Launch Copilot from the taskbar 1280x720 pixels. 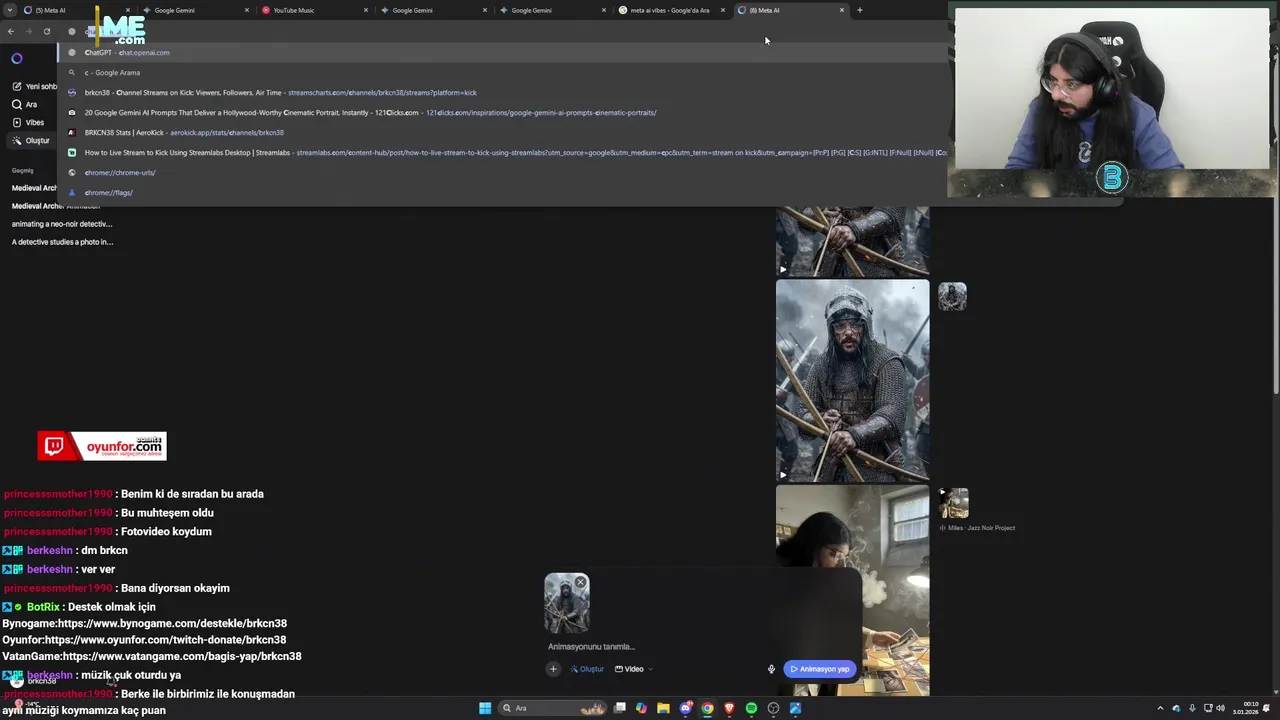pyautogui.click(x=641, y=708)
